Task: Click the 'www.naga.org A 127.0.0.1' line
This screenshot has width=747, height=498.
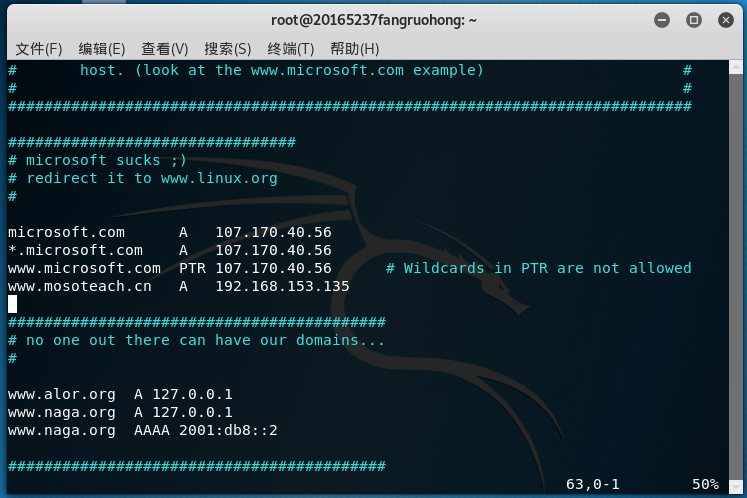Action: [120, 412]
